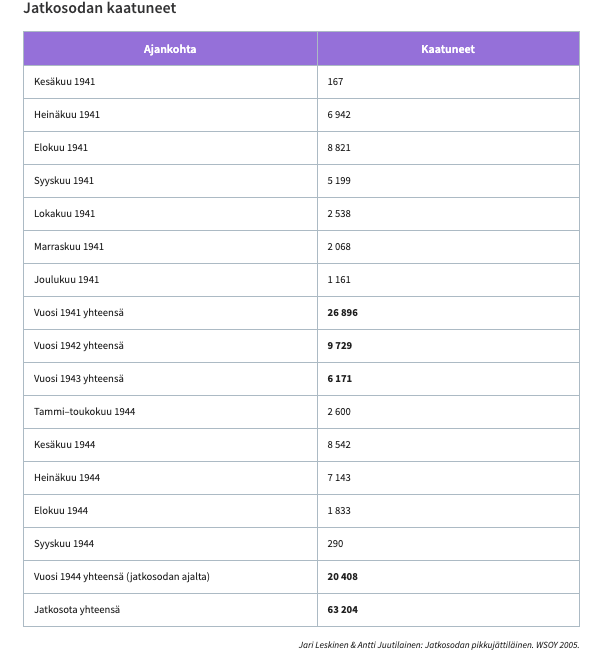Click the Ajankohta column header
This screenshot has height=666, width=590.
click(x=170, y=49)
